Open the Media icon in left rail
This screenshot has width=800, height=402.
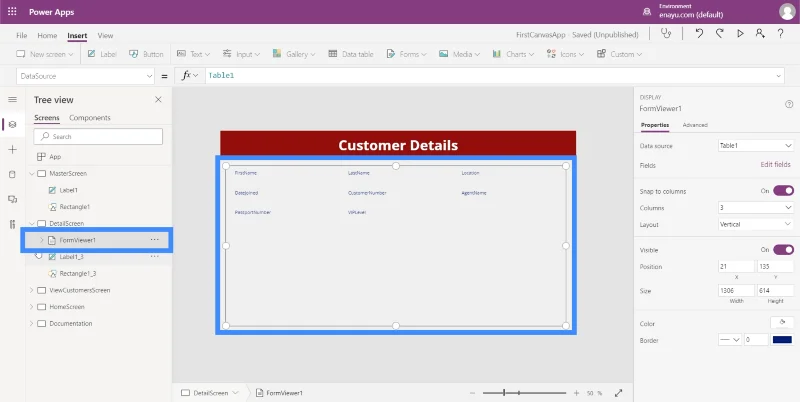pos(13,199)
